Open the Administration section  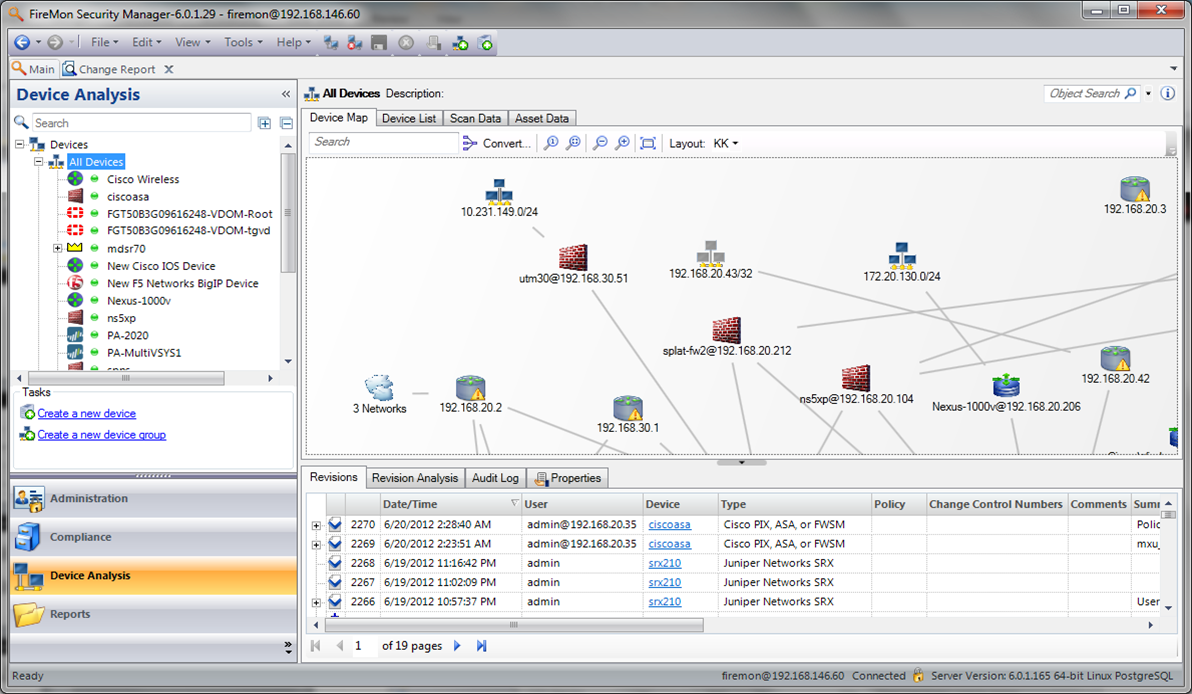(x=154, y=499)
